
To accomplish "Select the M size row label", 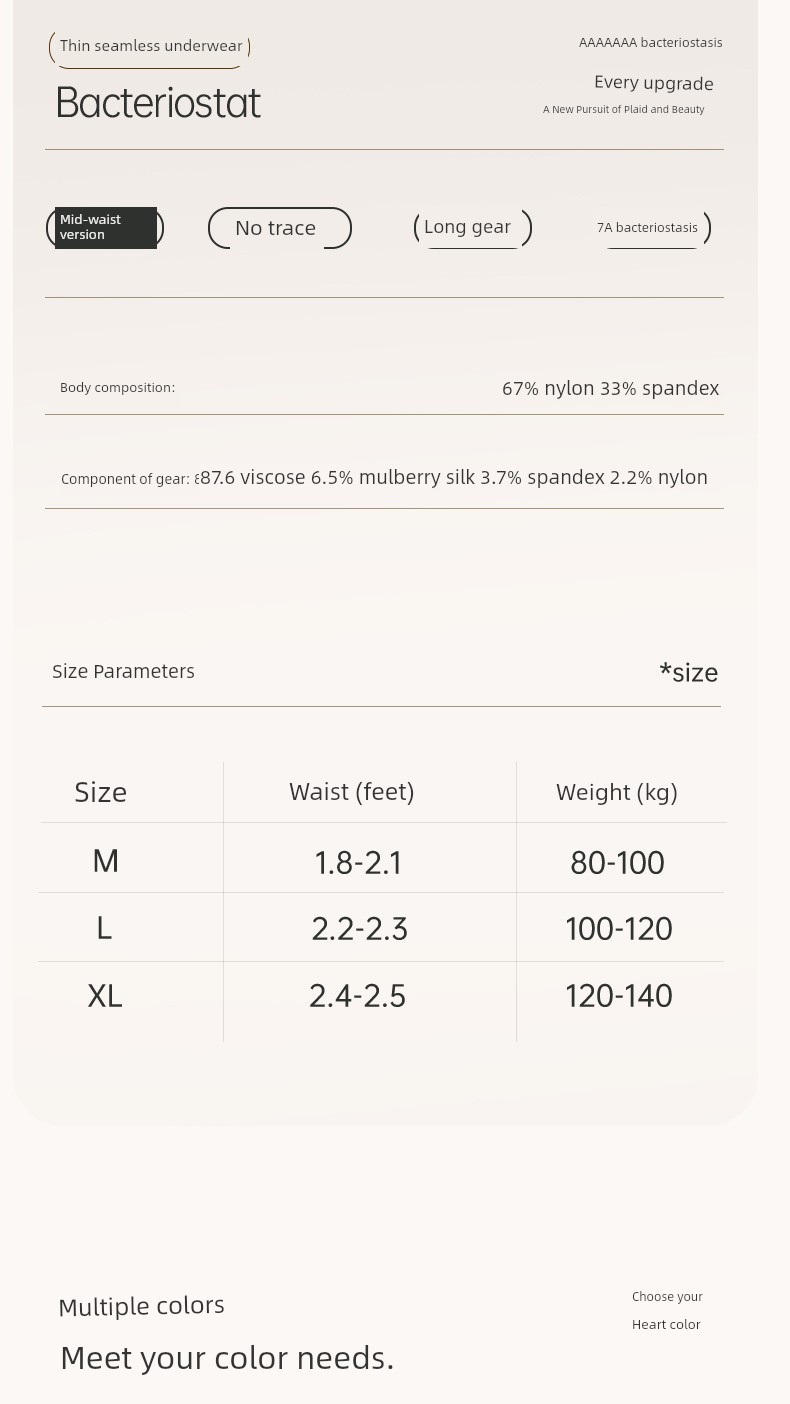I will 105,861.
